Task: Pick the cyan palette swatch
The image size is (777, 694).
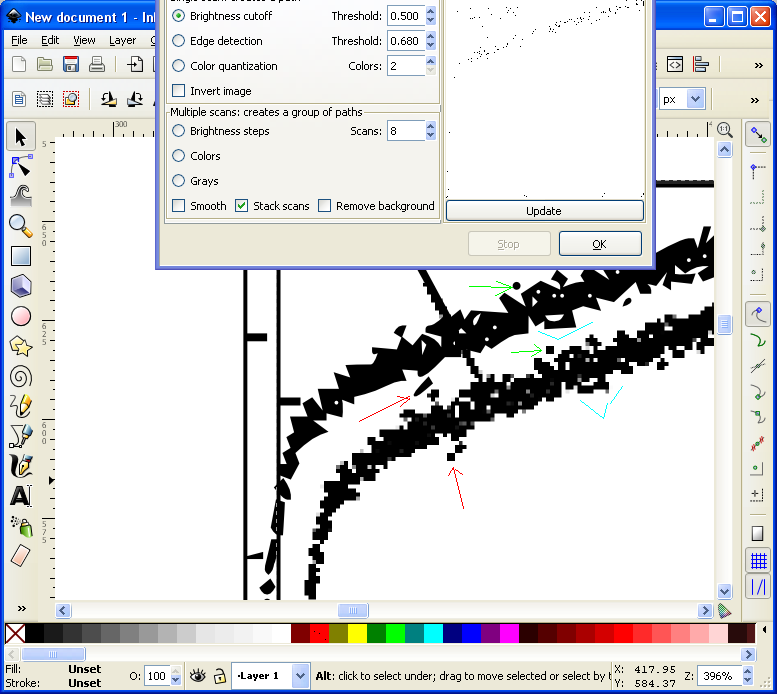Action: click(433, 633)
